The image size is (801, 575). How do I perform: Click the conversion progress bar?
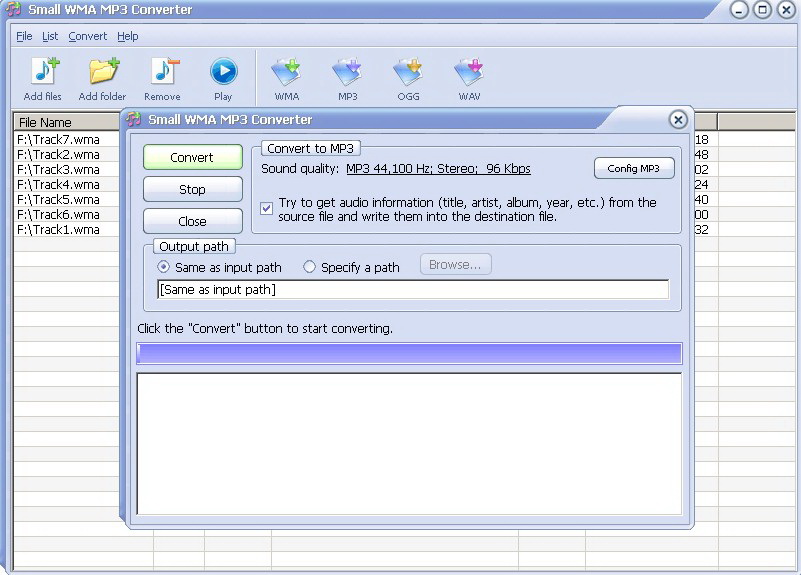point(409,353)
